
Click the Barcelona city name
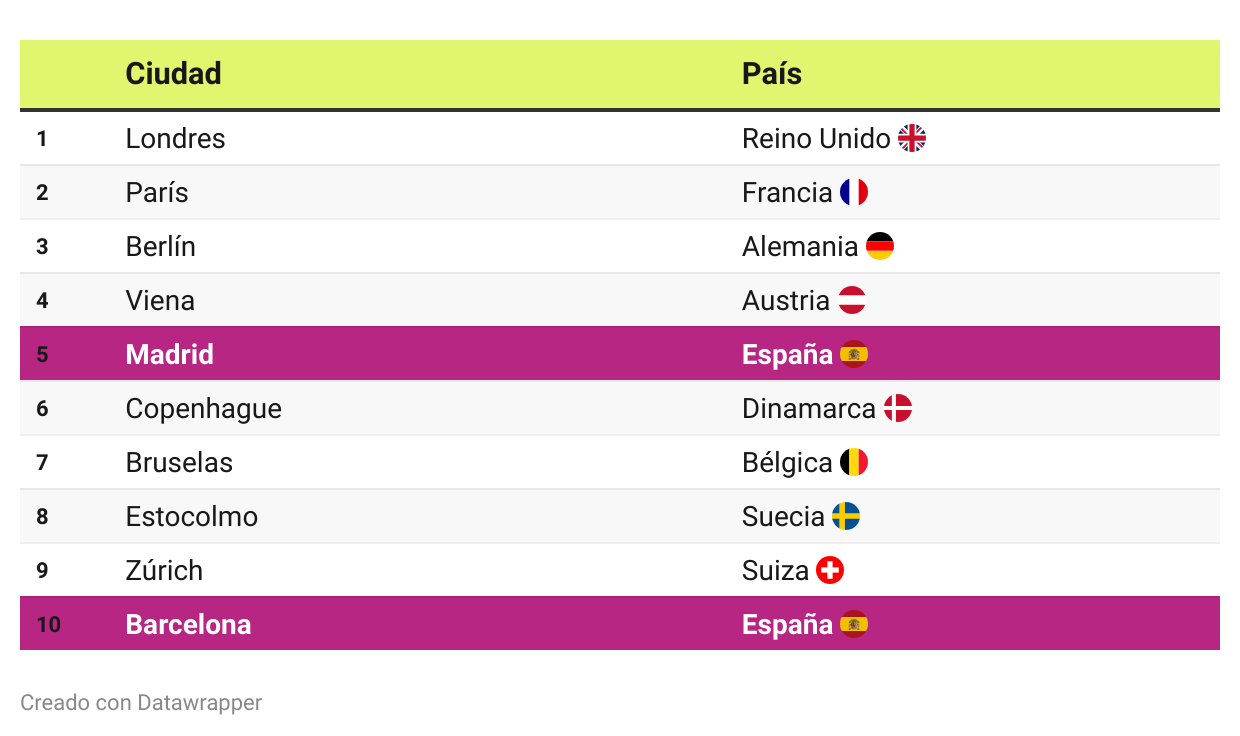pyautogui.click(x=188, y=624)
